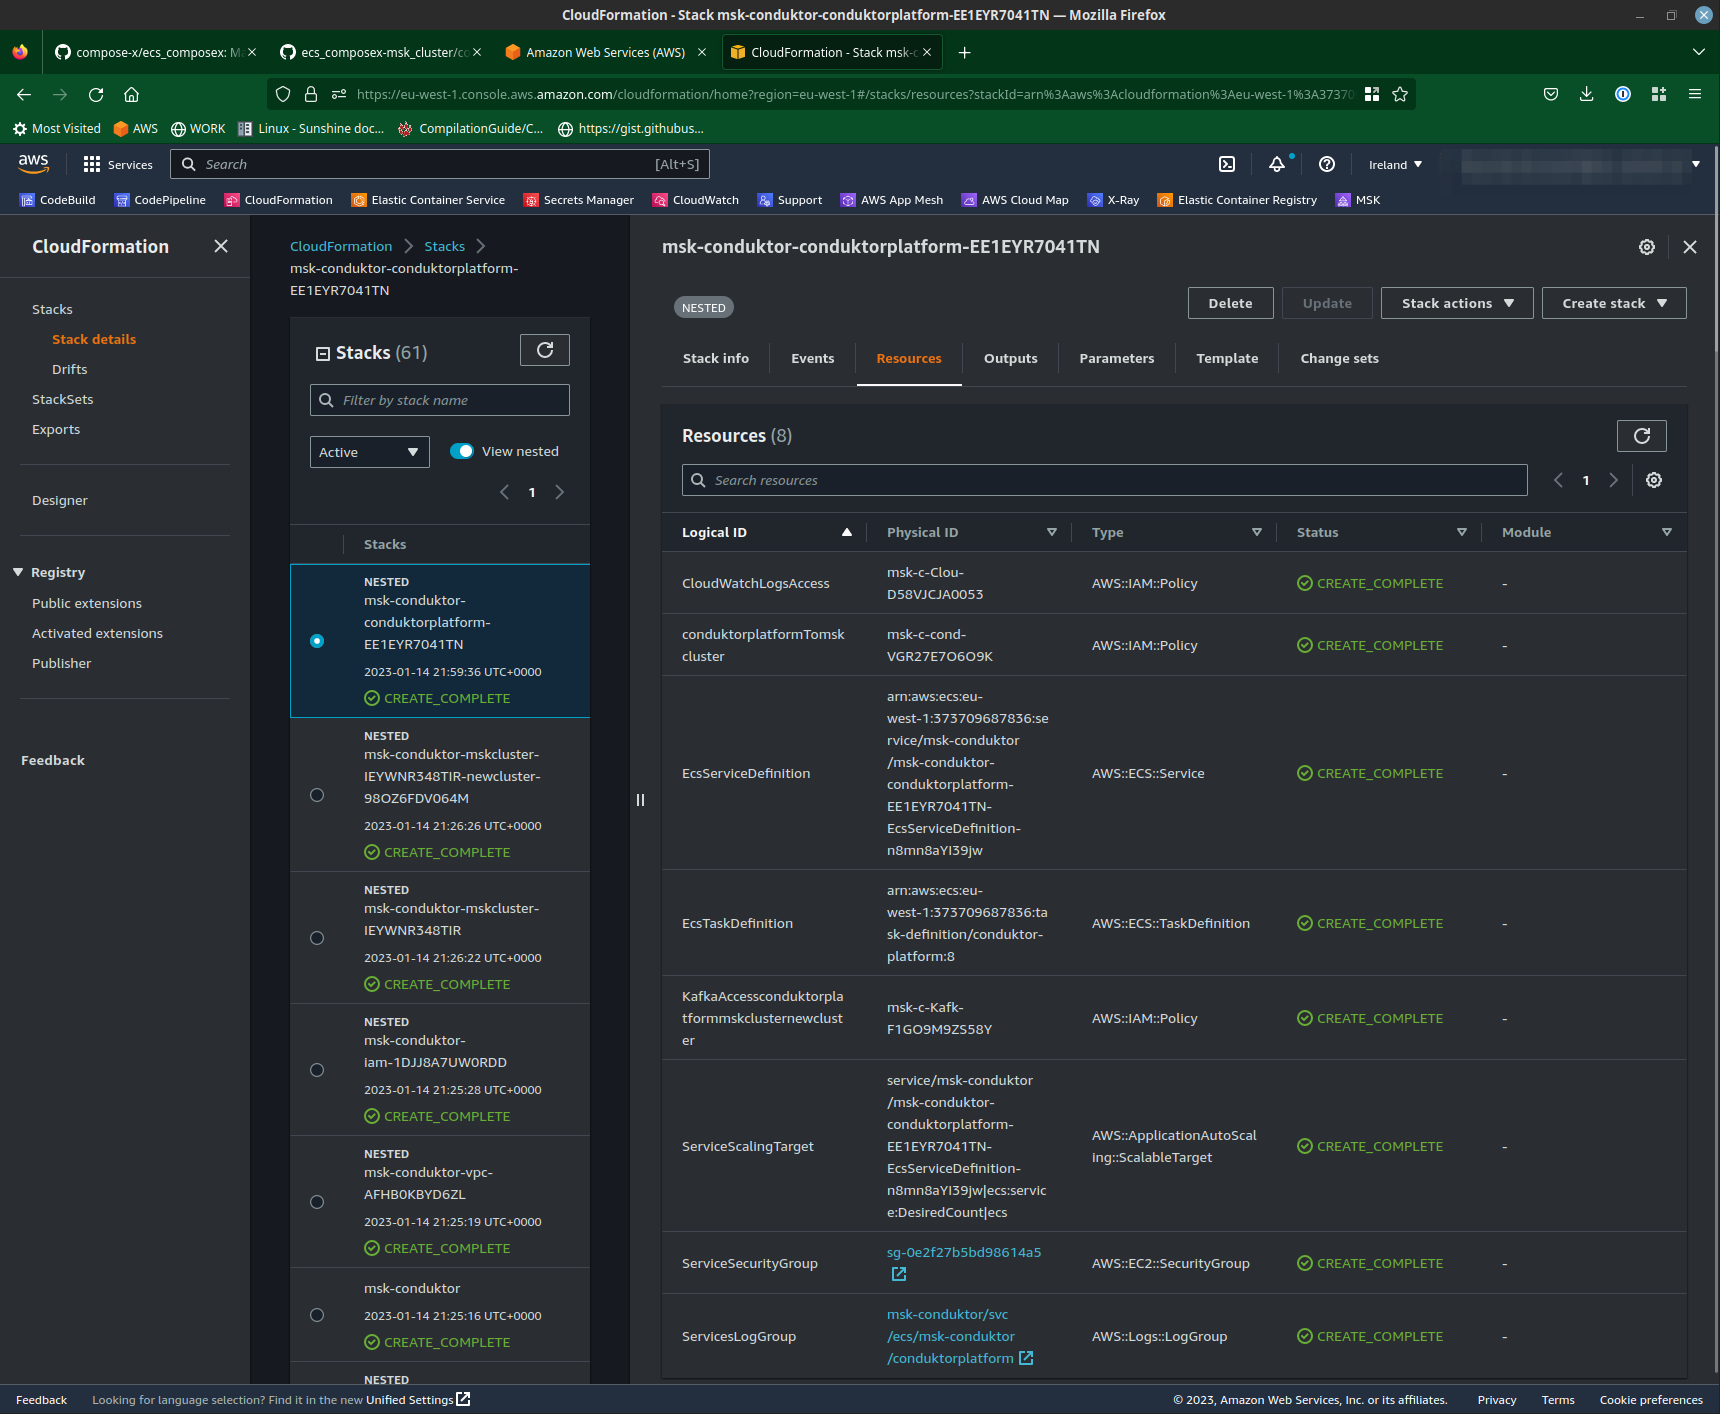Screen dimensions: 1720x1414
Task: Bookmark this page with star icon
Action: (1400, 94)
